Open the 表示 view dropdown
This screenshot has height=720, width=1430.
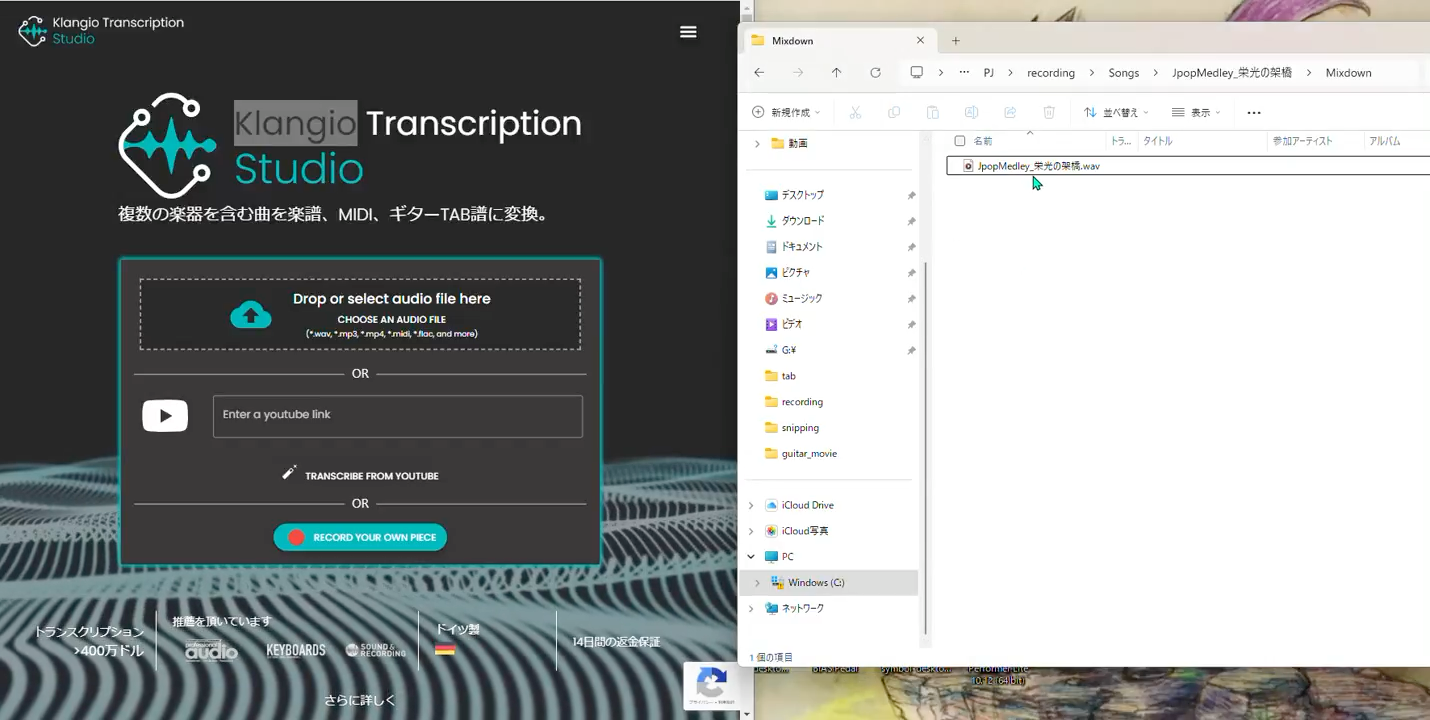click(x=1196, y=113)
